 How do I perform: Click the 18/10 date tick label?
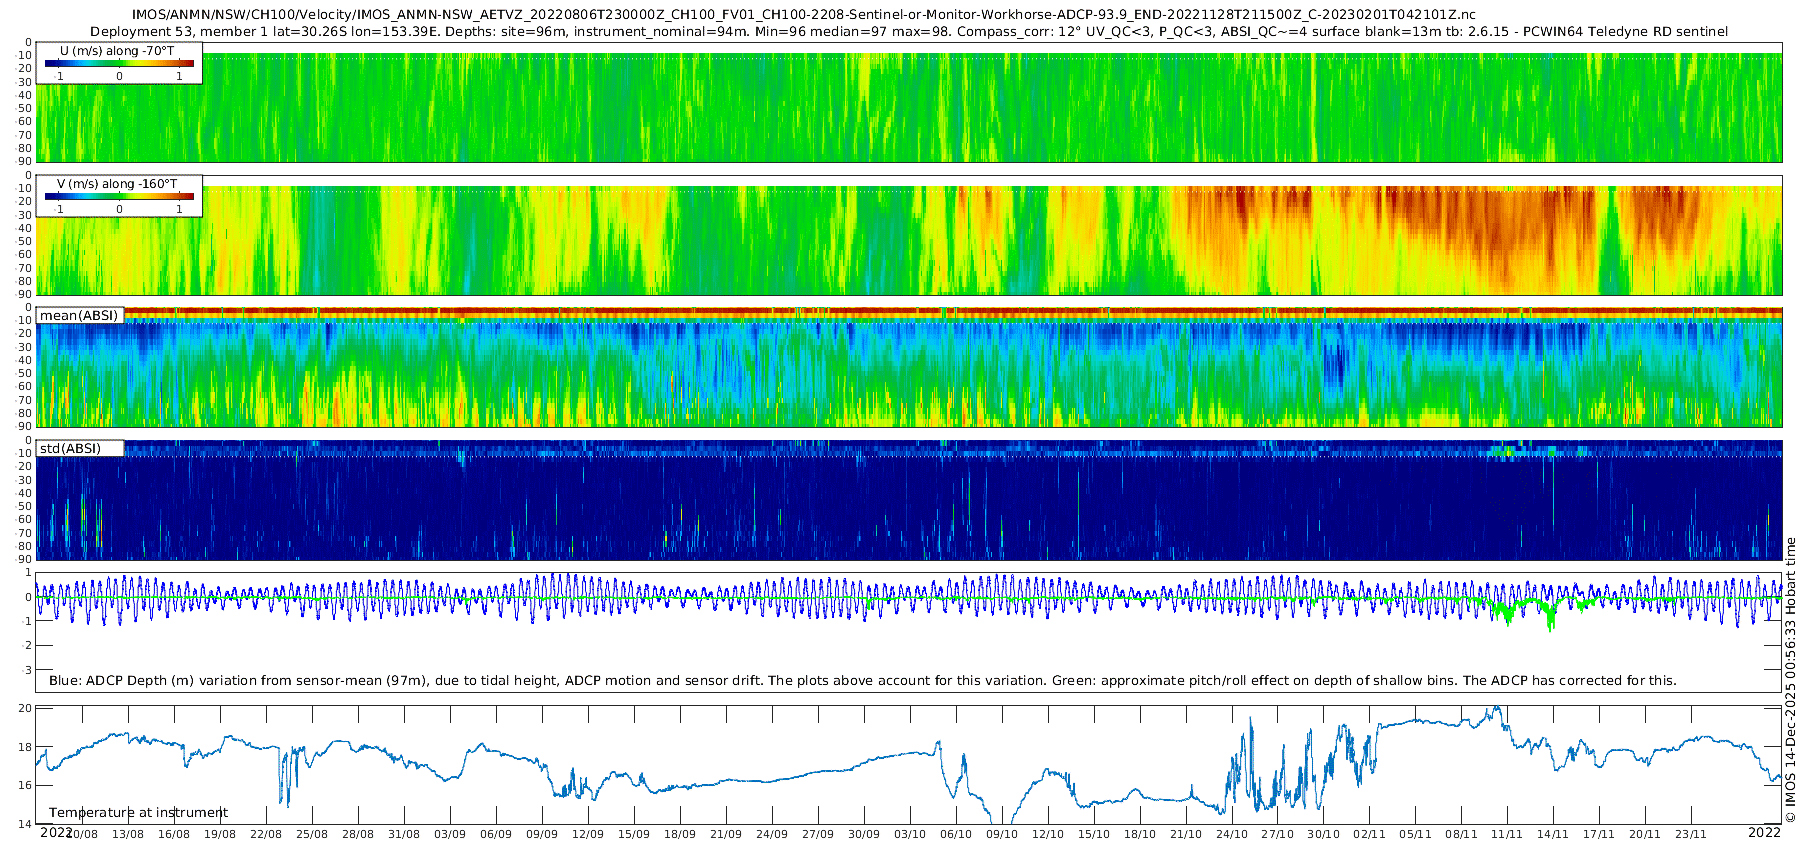pos(1140,834)
